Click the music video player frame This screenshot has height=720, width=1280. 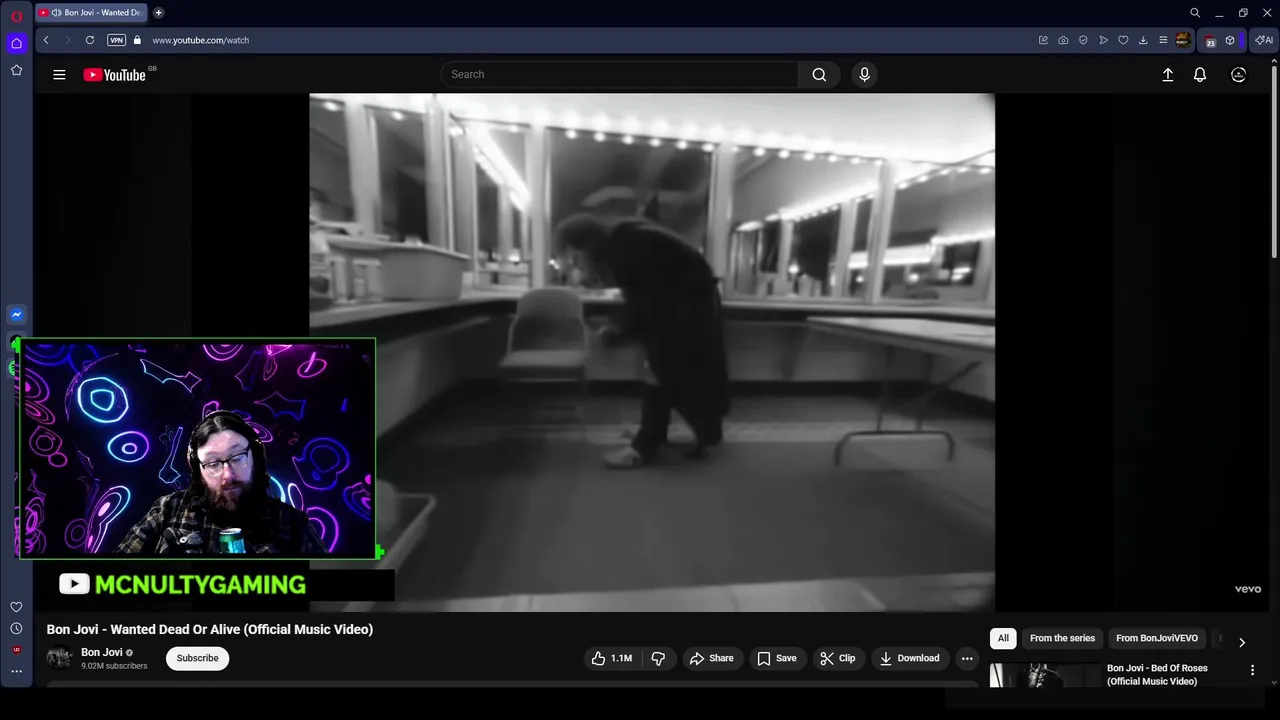[652, 352]
